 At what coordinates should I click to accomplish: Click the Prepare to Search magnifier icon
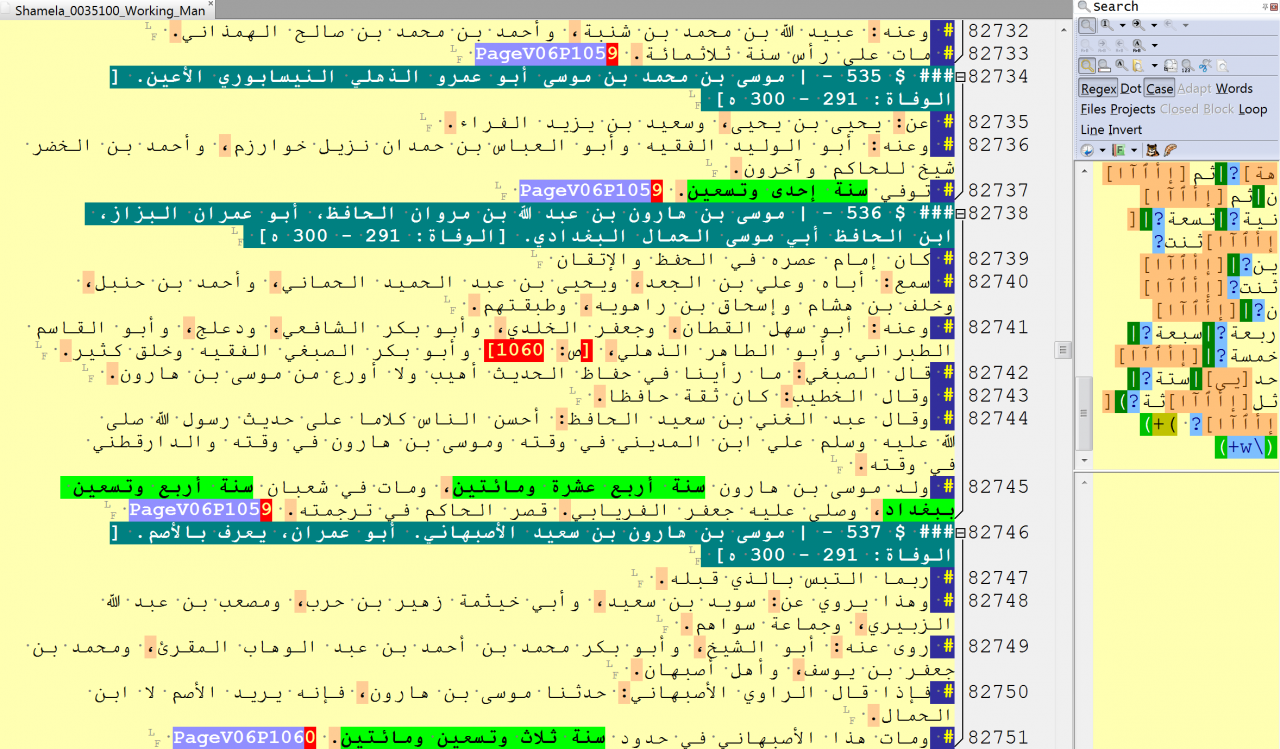(x=1087, y=25)
